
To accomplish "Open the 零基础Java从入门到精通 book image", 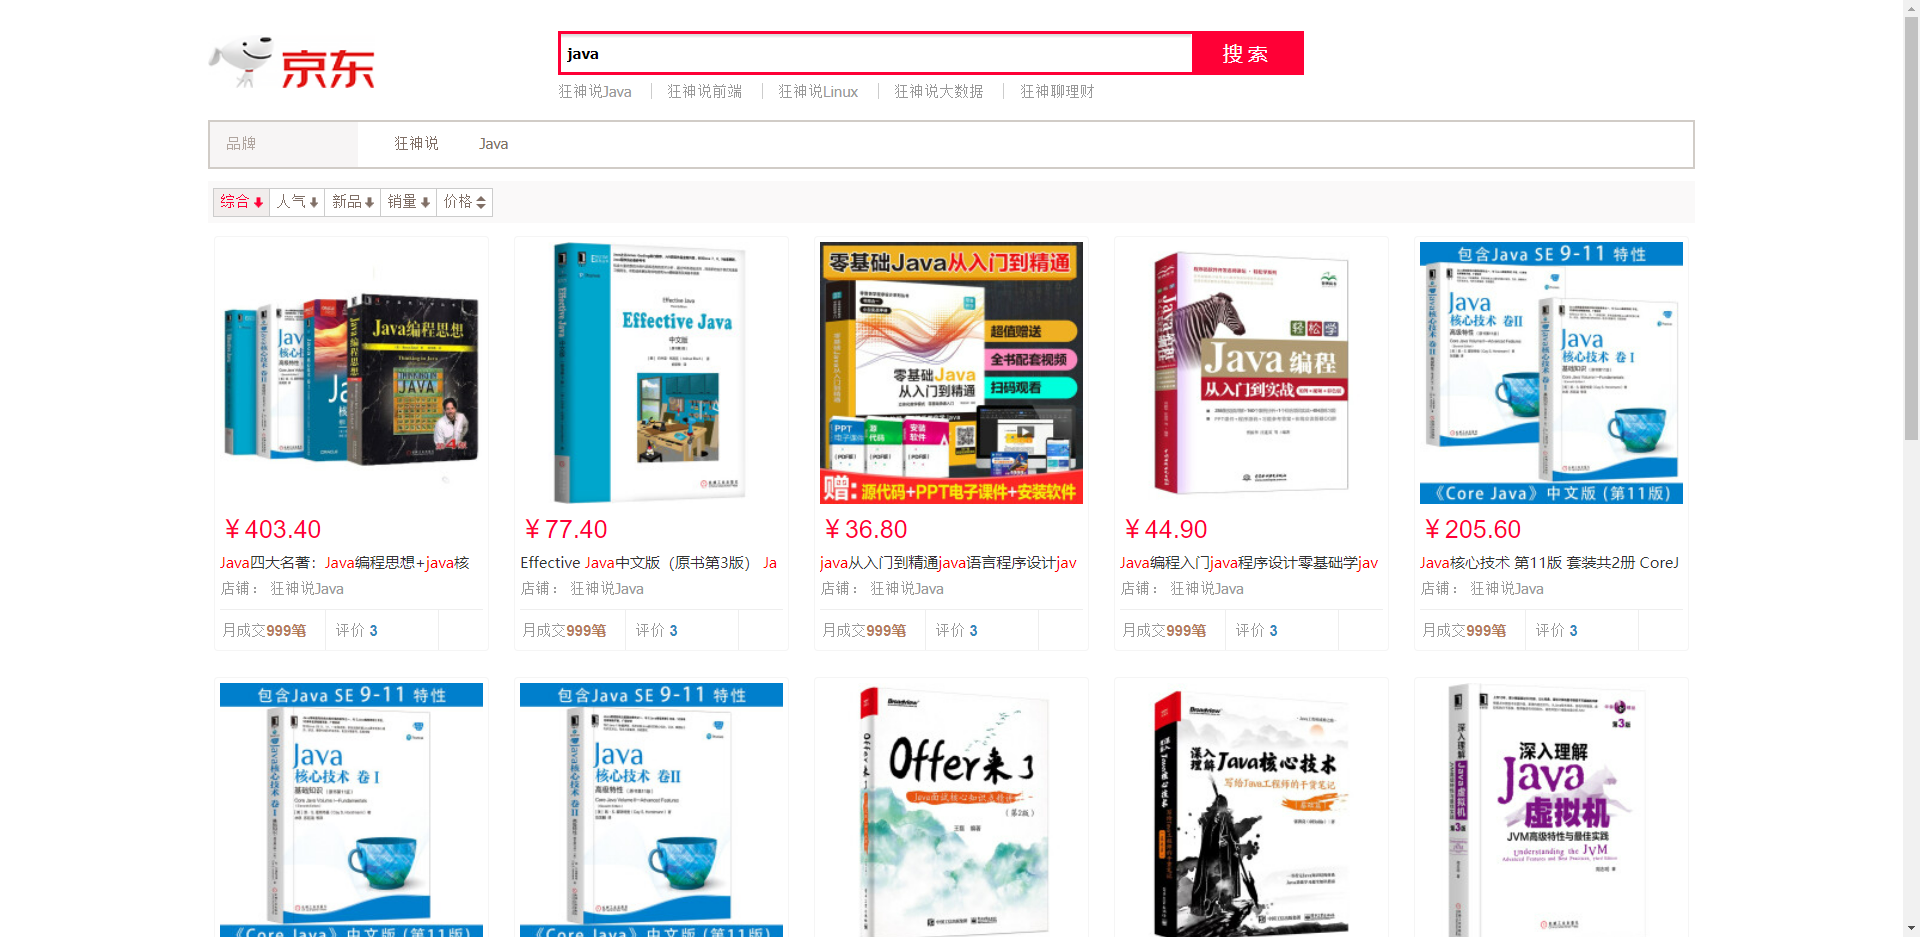I will (951, 372).
